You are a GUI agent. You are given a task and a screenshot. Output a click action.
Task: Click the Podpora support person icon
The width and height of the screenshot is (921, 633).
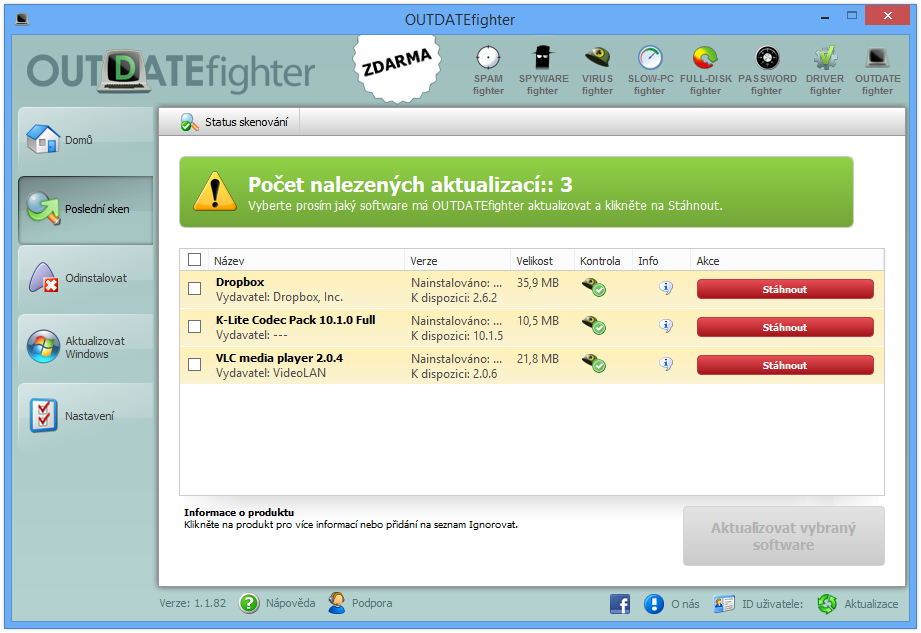337,603
